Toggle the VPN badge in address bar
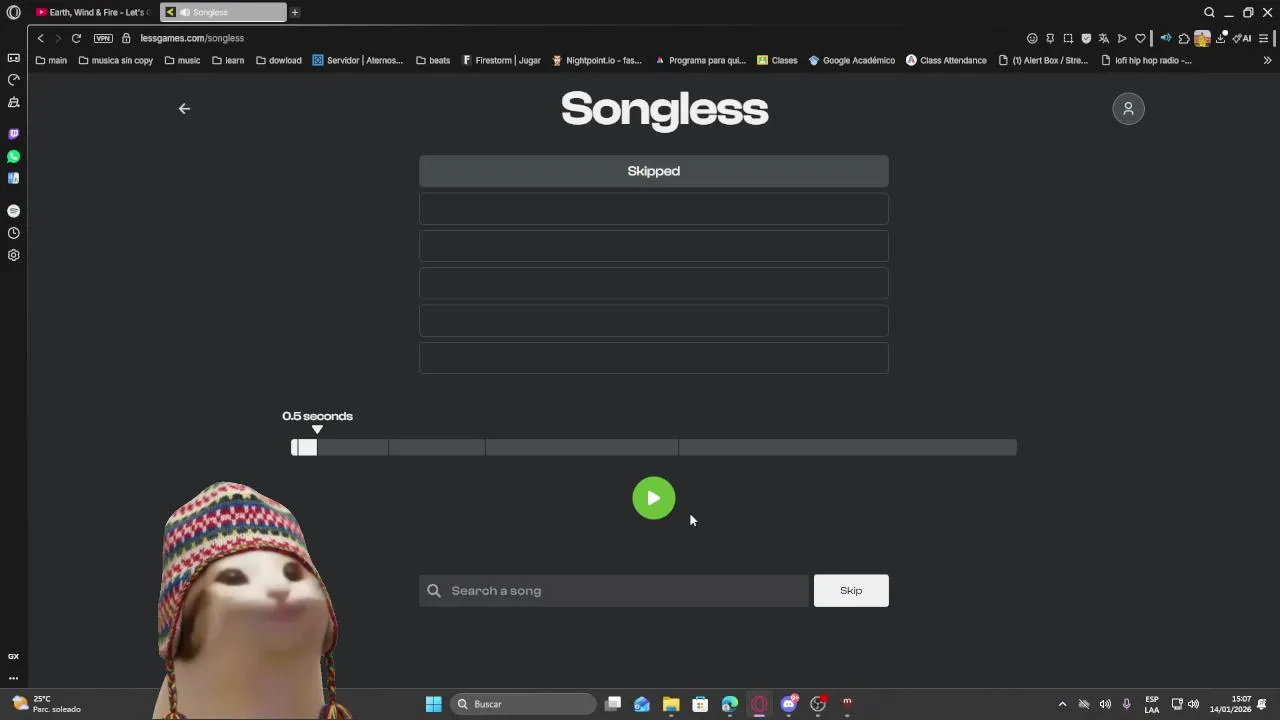 coord(103,38)
